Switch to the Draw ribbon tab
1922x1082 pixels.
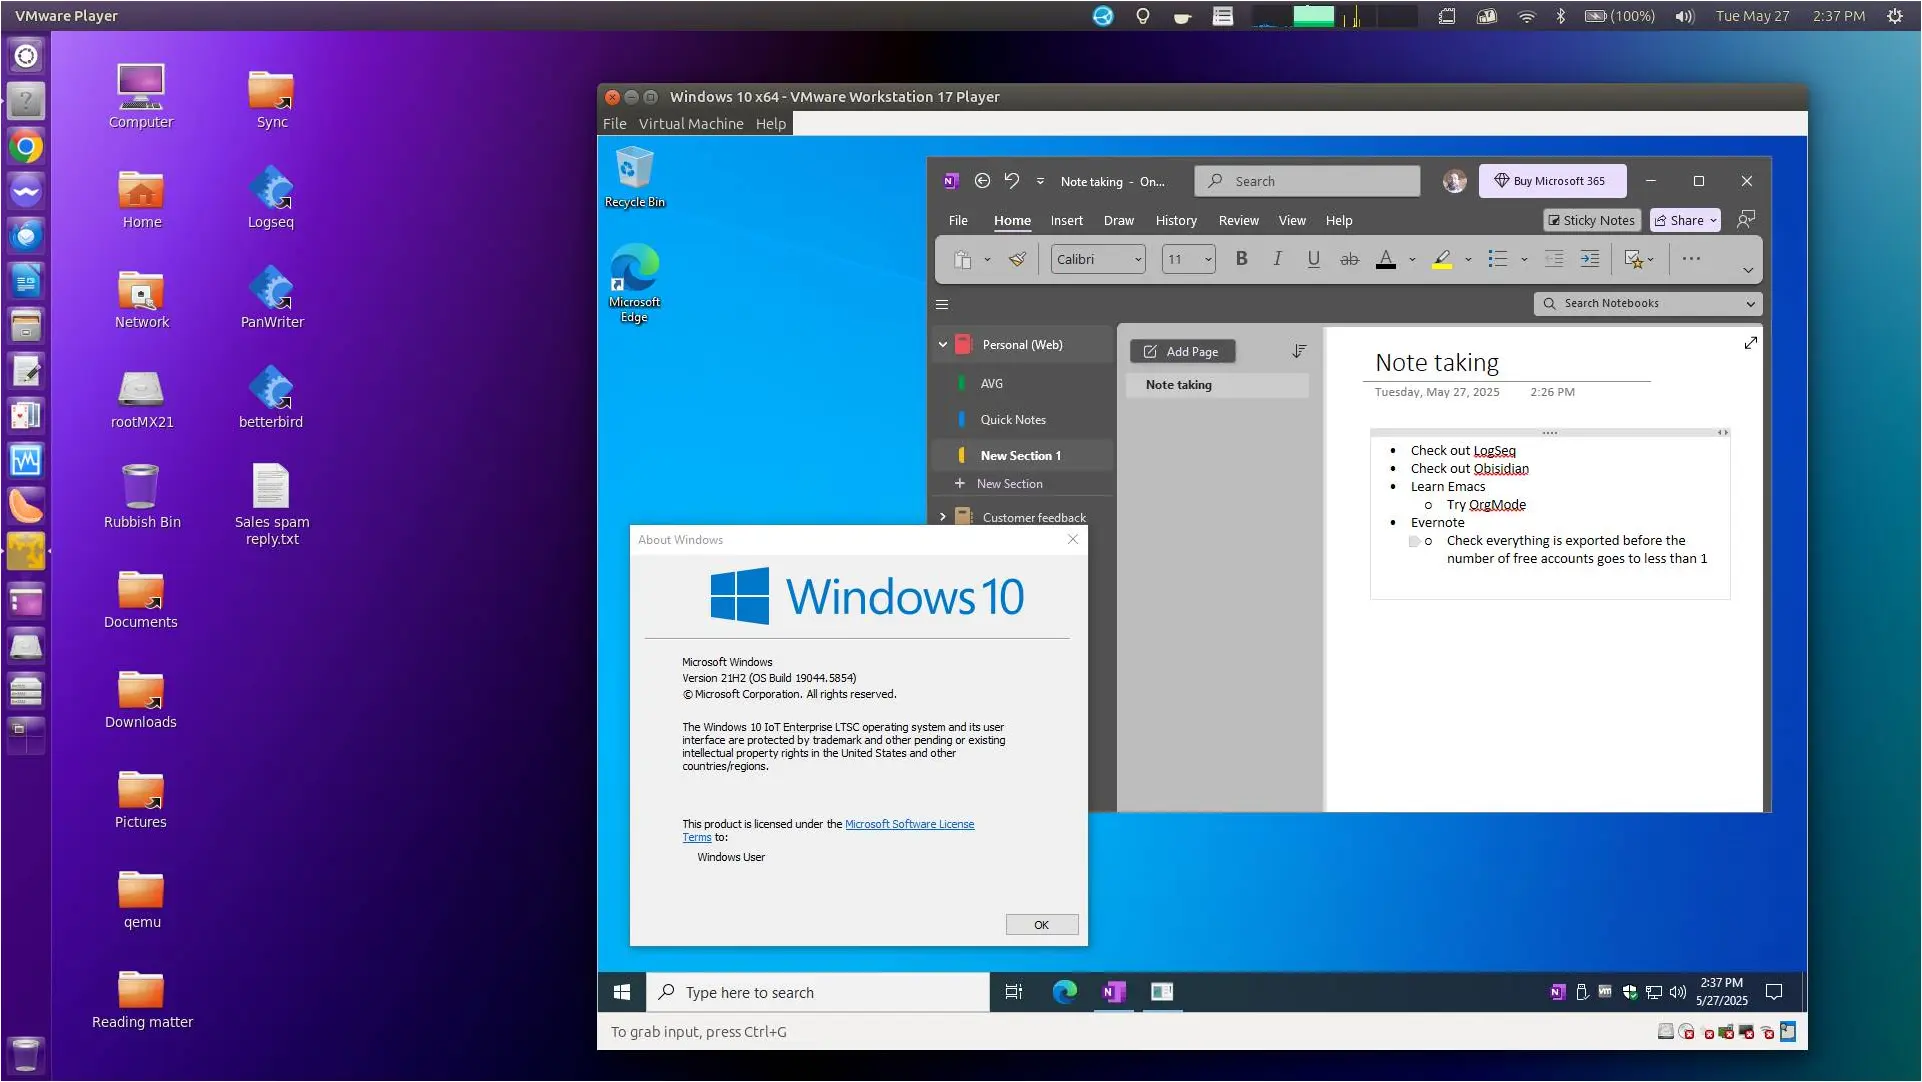[1118, 221]
